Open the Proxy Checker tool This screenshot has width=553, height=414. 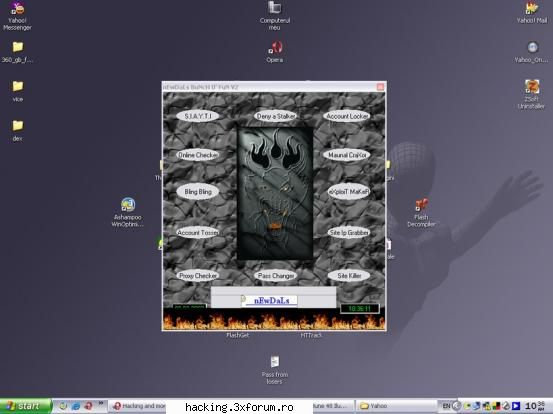(198, 276)
